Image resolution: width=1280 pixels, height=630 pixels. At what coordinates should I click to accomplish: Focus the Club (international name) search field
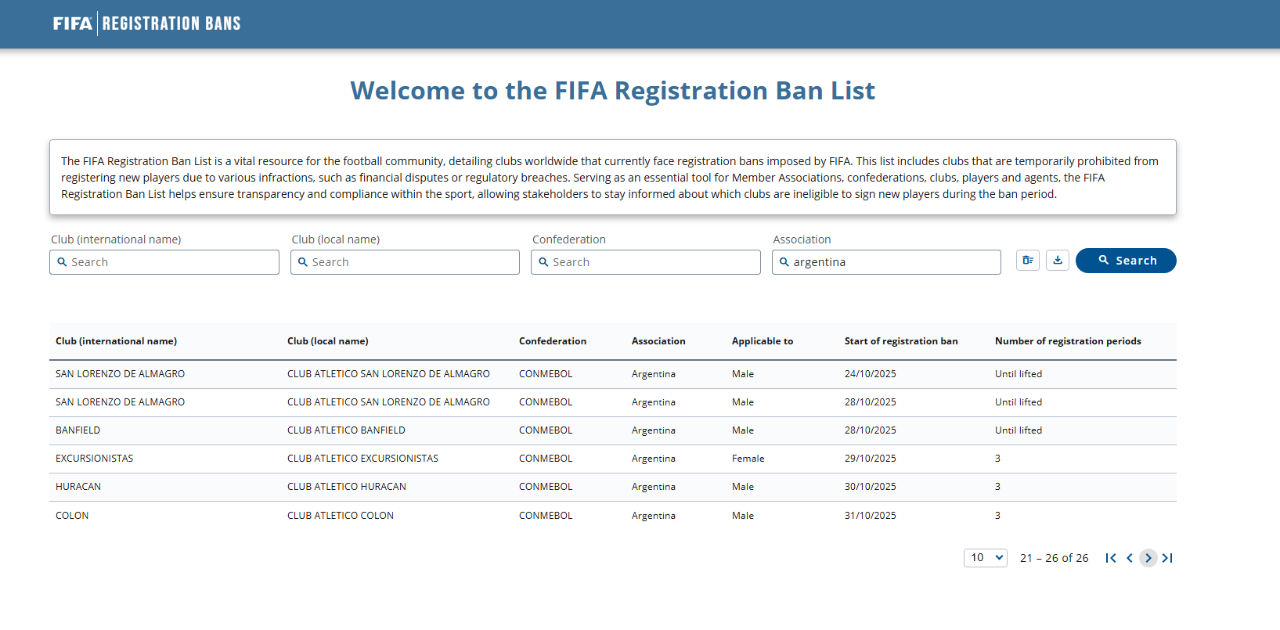coord(164,262)
